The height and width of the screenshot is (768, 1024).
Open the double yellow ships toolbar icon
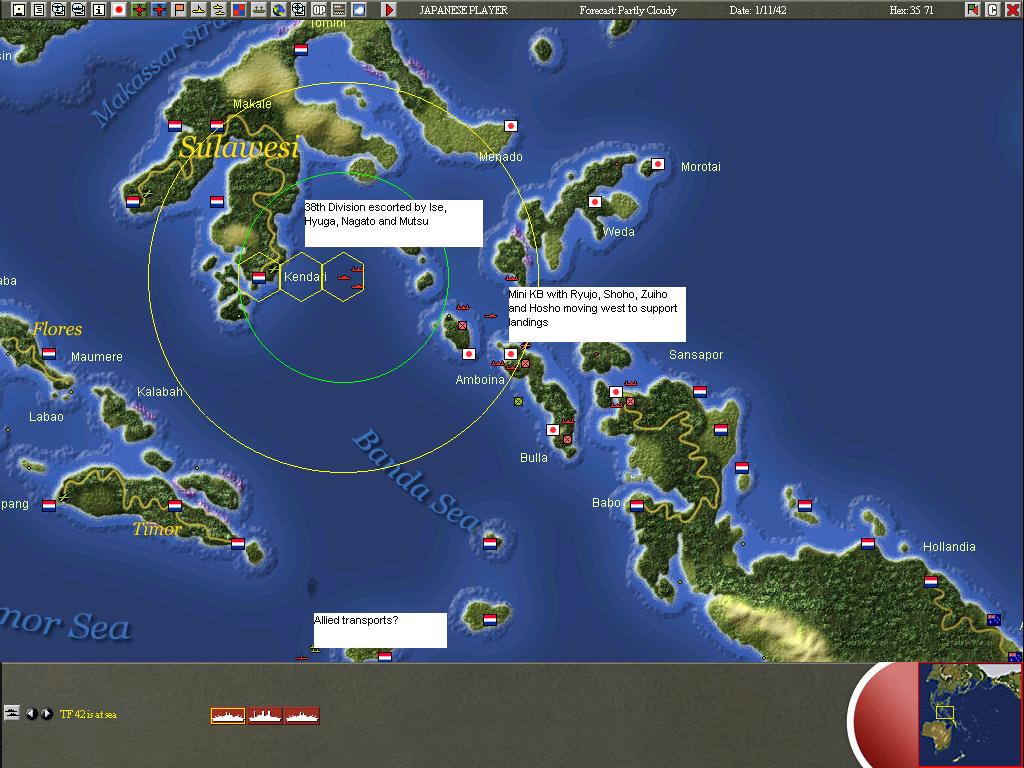219,9
